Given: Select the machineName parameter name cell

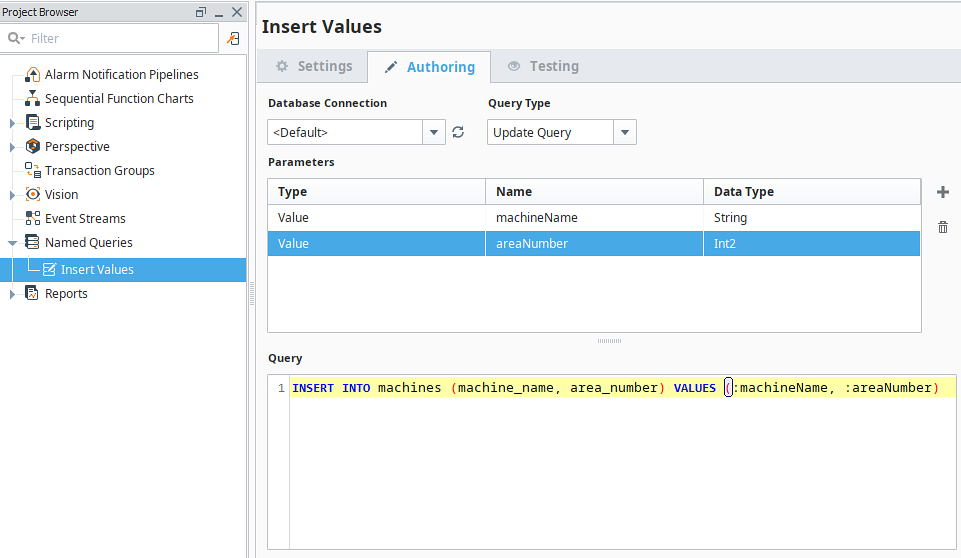Looking at the screenshot, I should click(x=594, y=218).
